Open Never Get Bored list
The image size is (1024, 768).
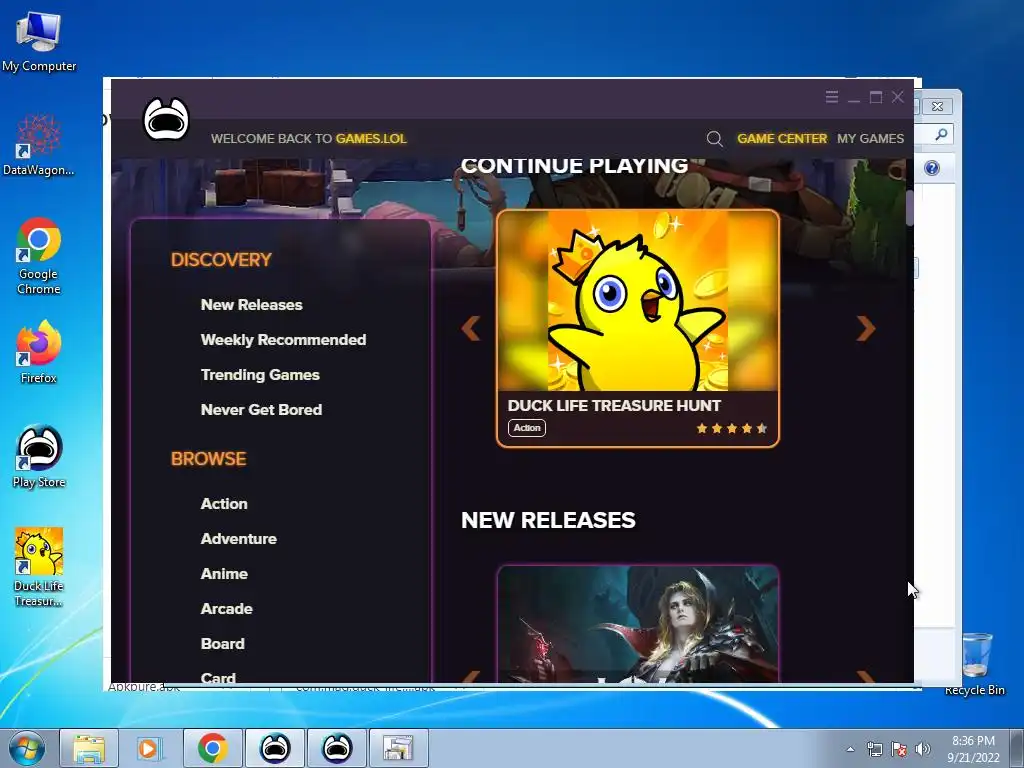click(x=261, y=409)
